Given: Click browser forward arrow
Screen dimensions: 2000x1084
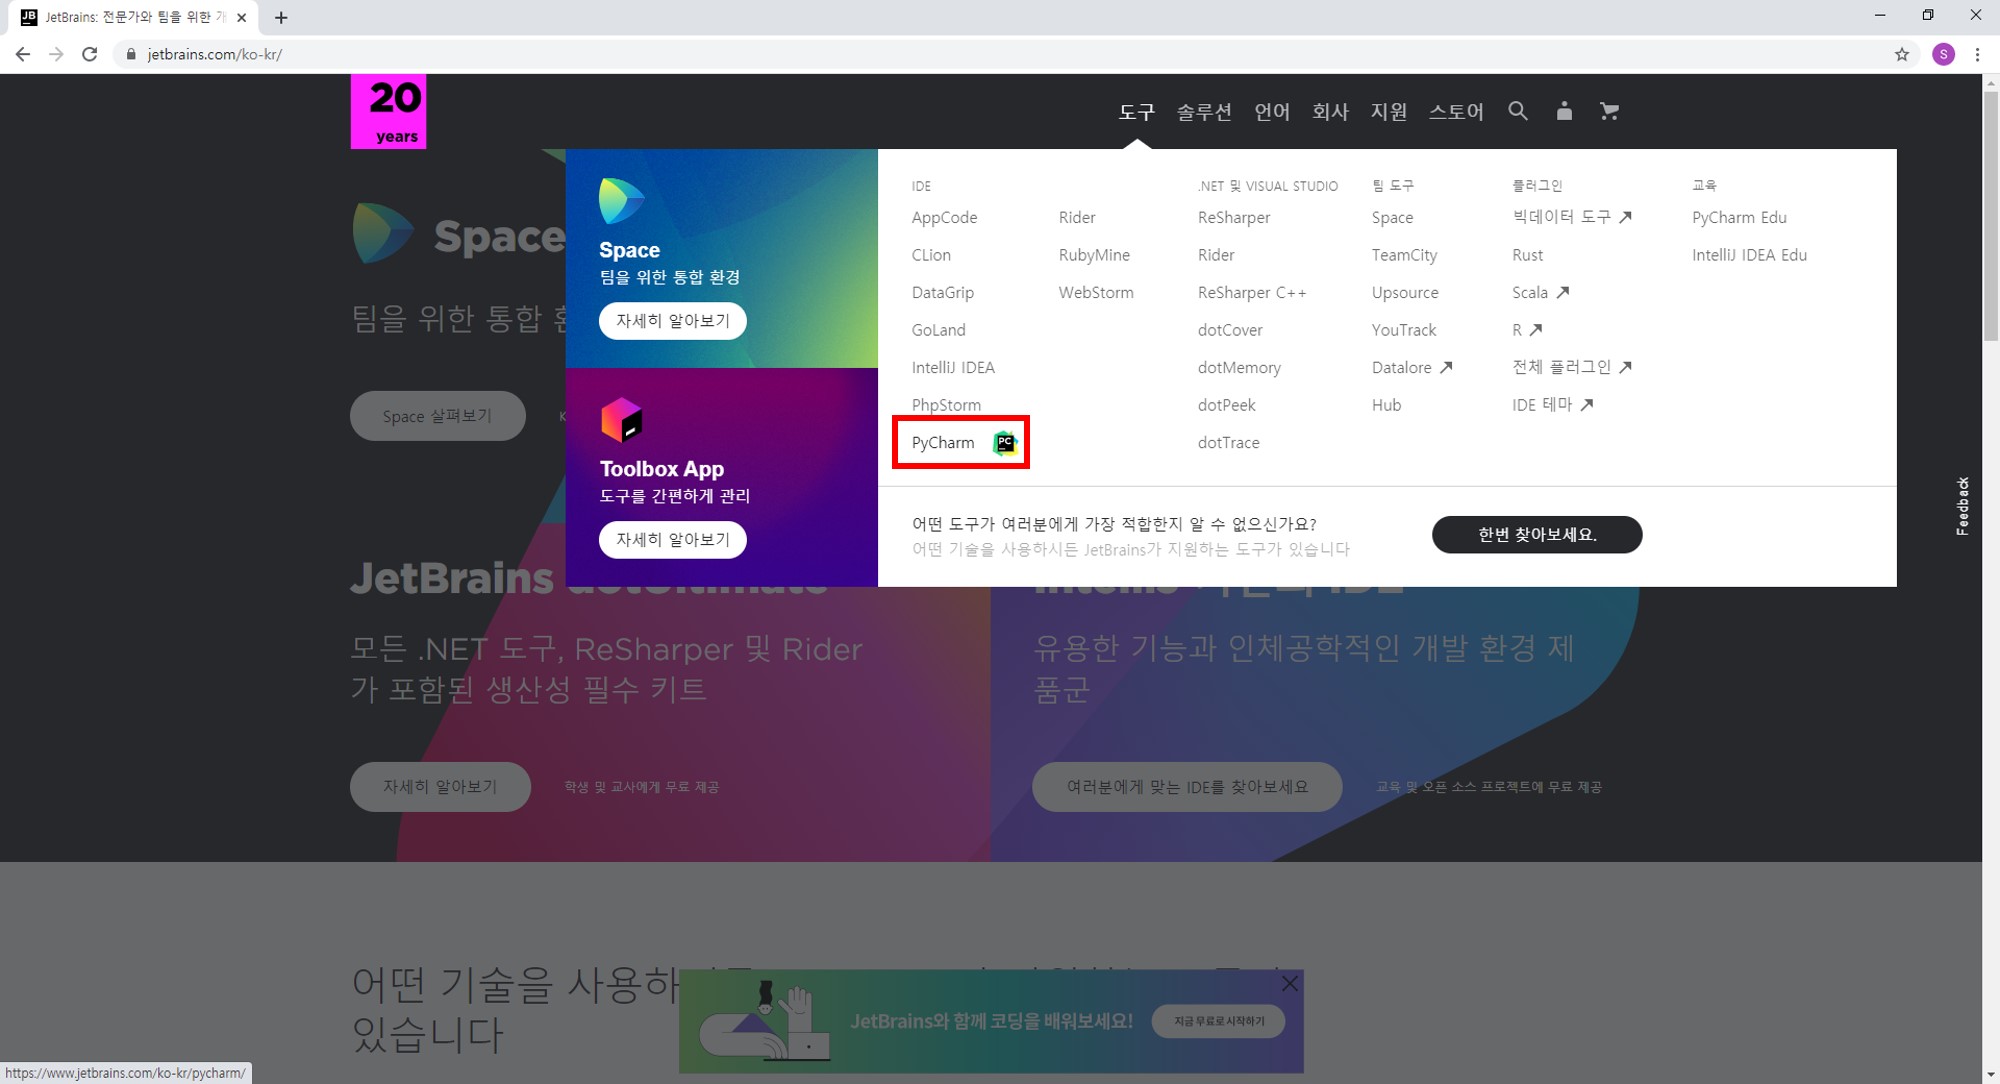Looking at the screenshot, I should 56,54.
